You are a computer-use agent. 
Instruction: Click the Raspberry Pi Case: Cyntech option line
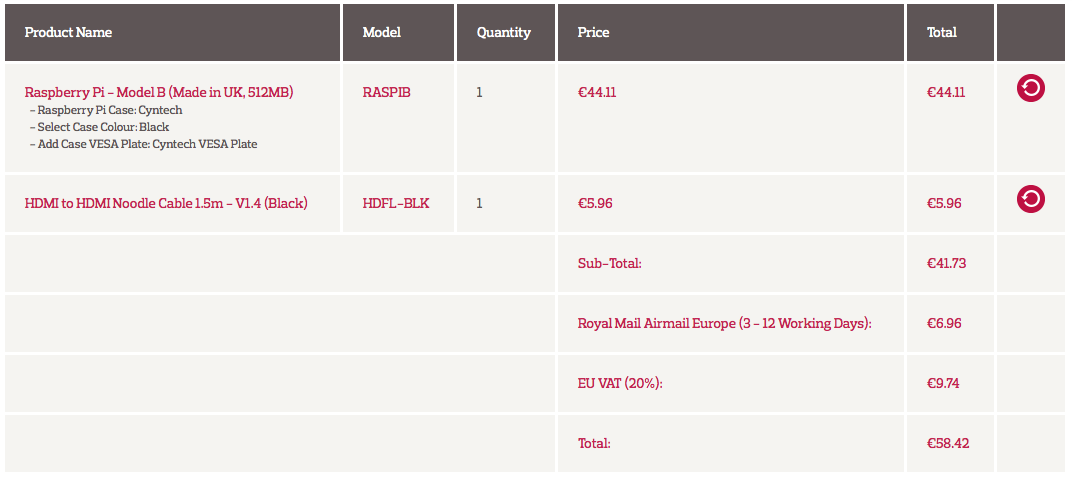107,110
